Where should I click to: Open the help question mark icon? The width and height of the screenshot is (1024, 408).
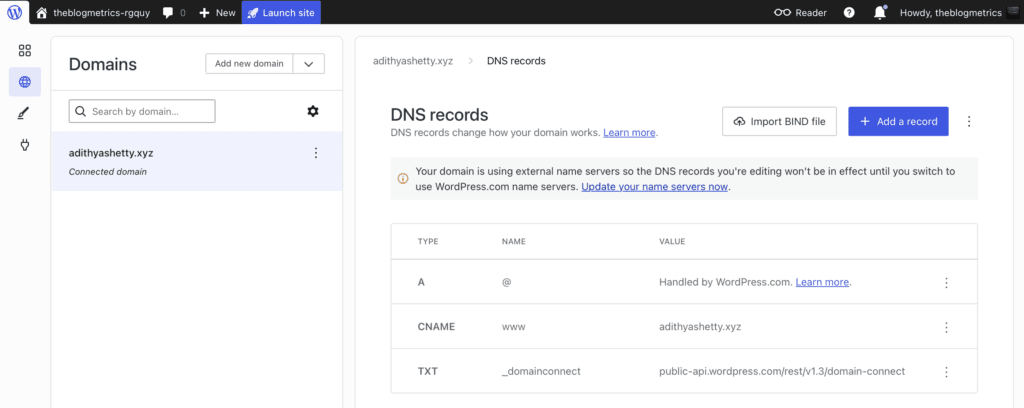click(849, 12)
